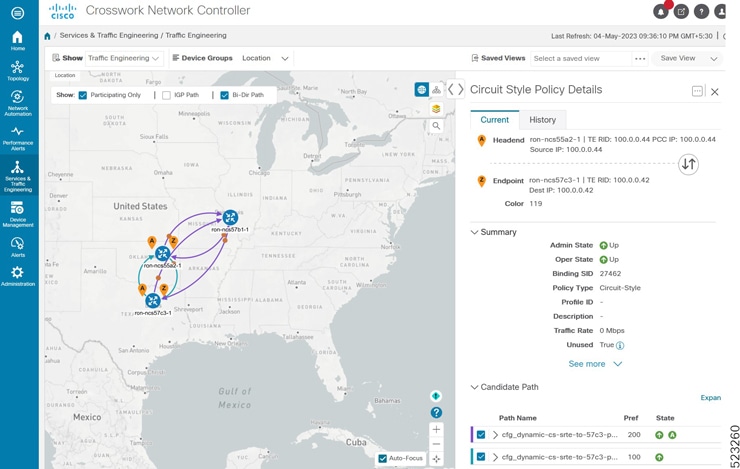740x469 pixels.
Task: Expand candidate path row with Pref 200
Action: pyautogui.click(x=495, y=435)
